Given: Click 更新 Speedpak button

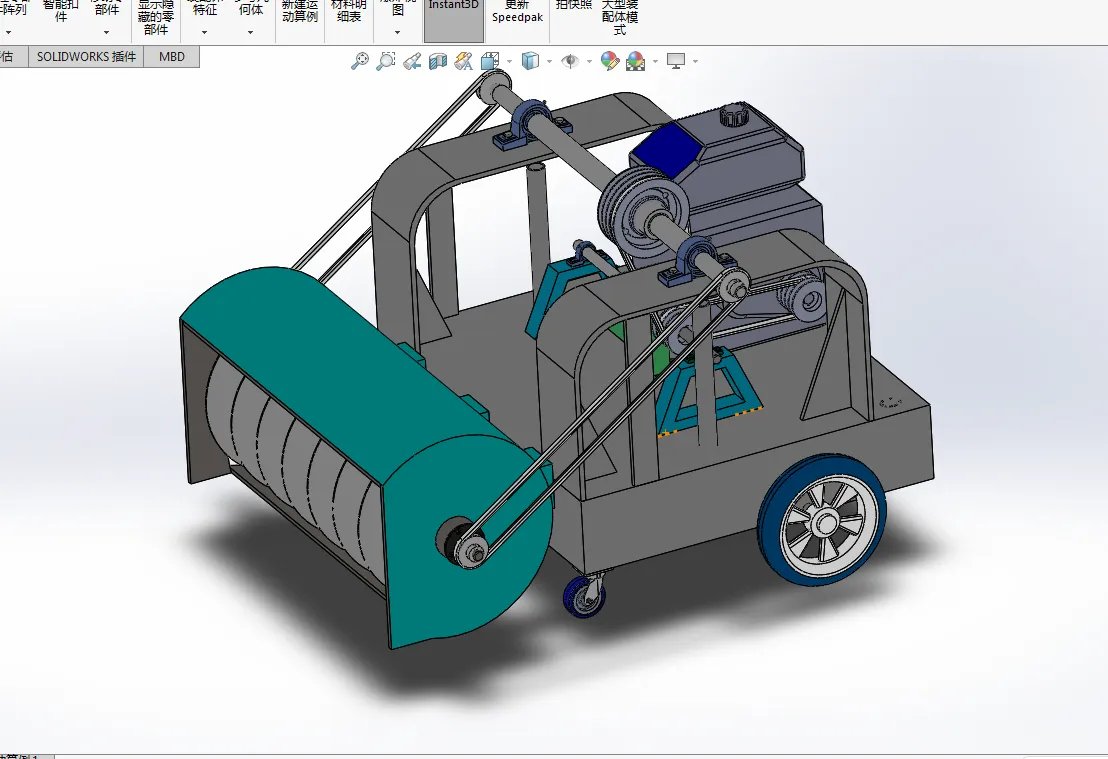Looking at the screenshot, I should (517, 13).
